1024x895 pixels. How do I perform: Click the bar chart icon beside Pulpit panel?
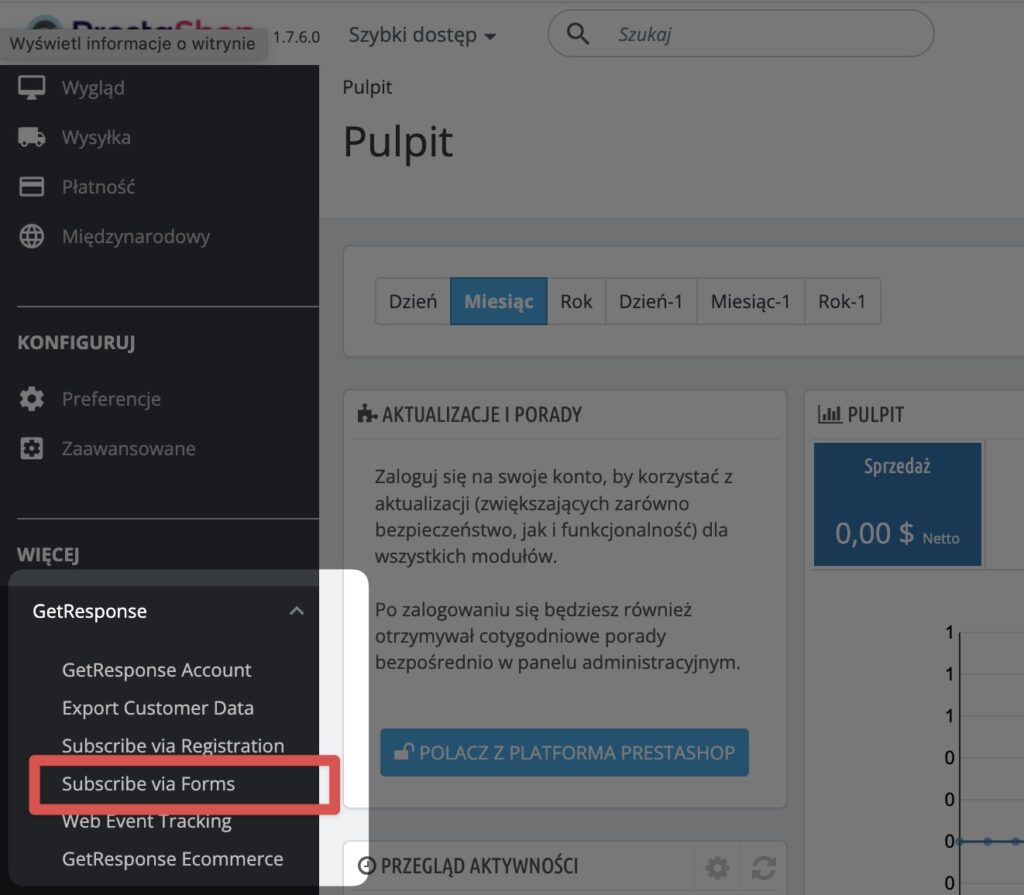[829, 414]
